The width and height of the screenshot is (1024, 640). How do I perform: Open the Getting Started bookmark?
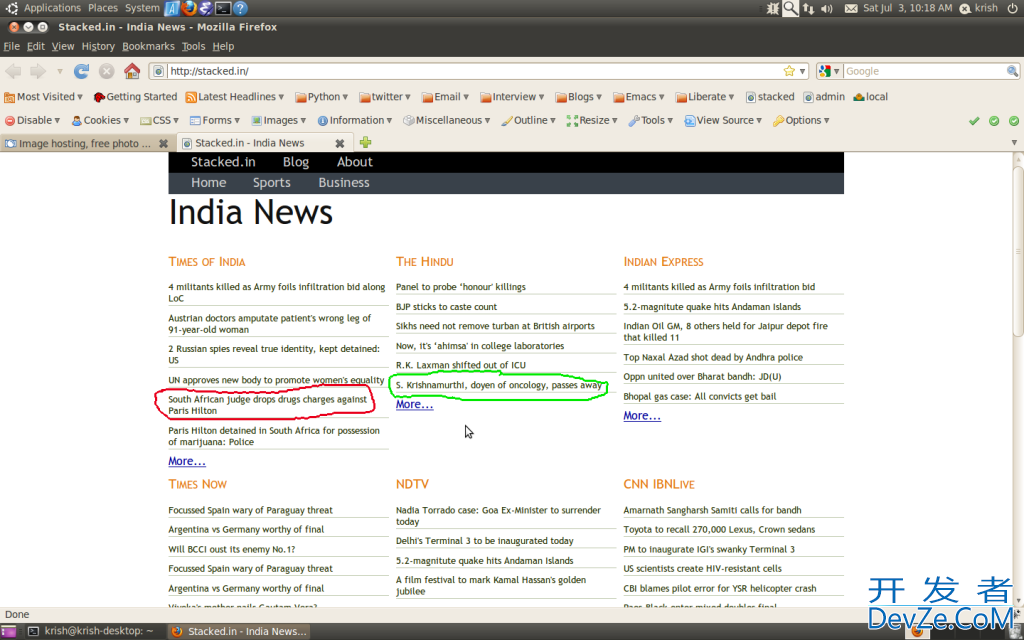[x=135, y=97]
